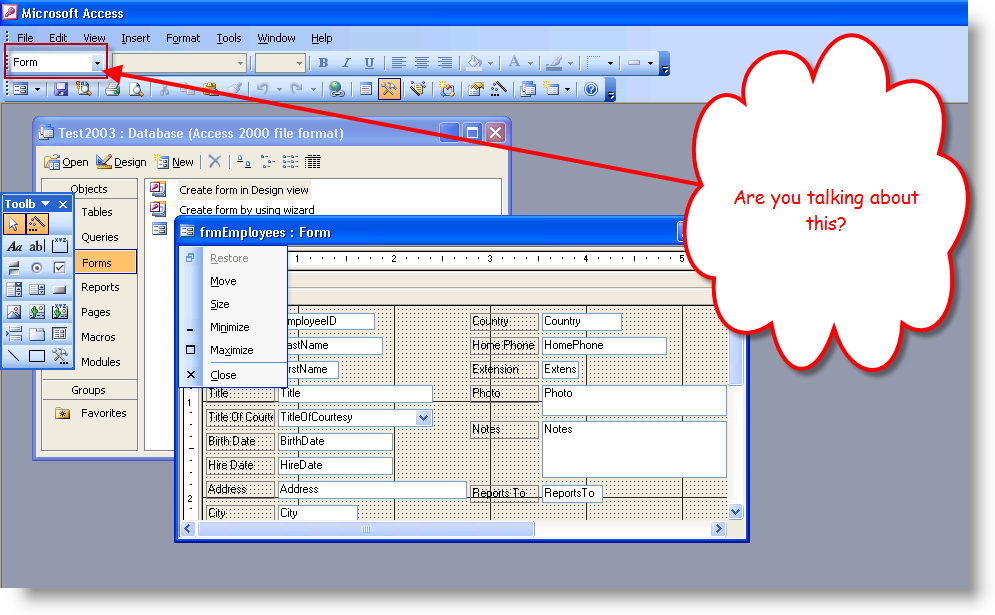Open the Field List from toolbar
Screen dimensions: 995x615
point(366,89)
